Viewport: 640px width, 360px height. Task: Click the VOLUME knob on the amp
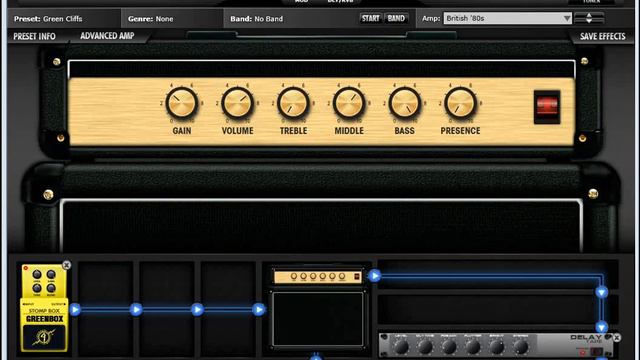tap(237, 103)
